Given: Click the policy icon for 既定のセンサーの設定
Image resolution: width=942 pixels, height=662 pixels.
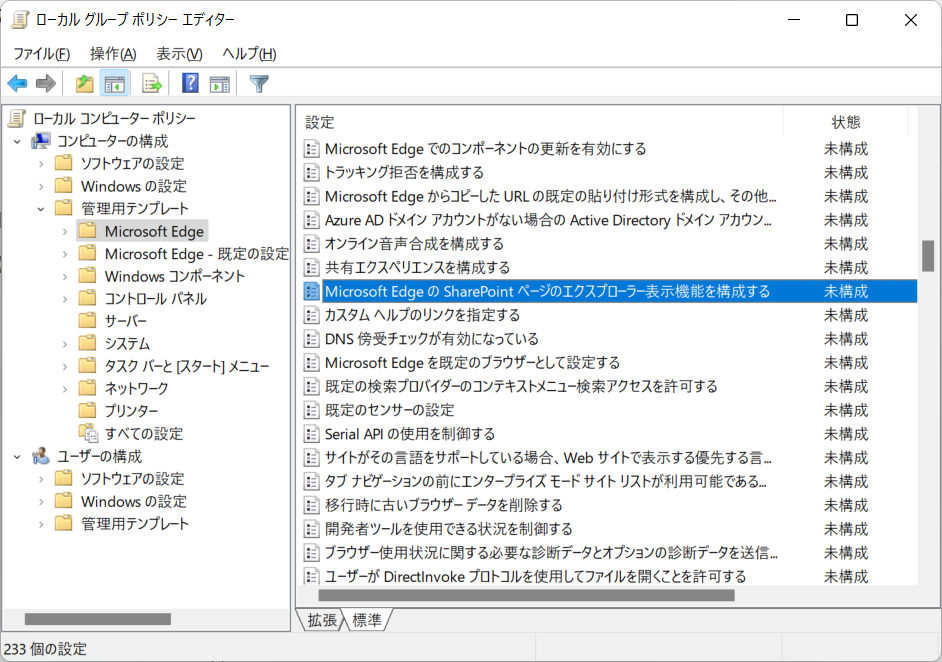Looking at the screenshot, I should (311, 410).
